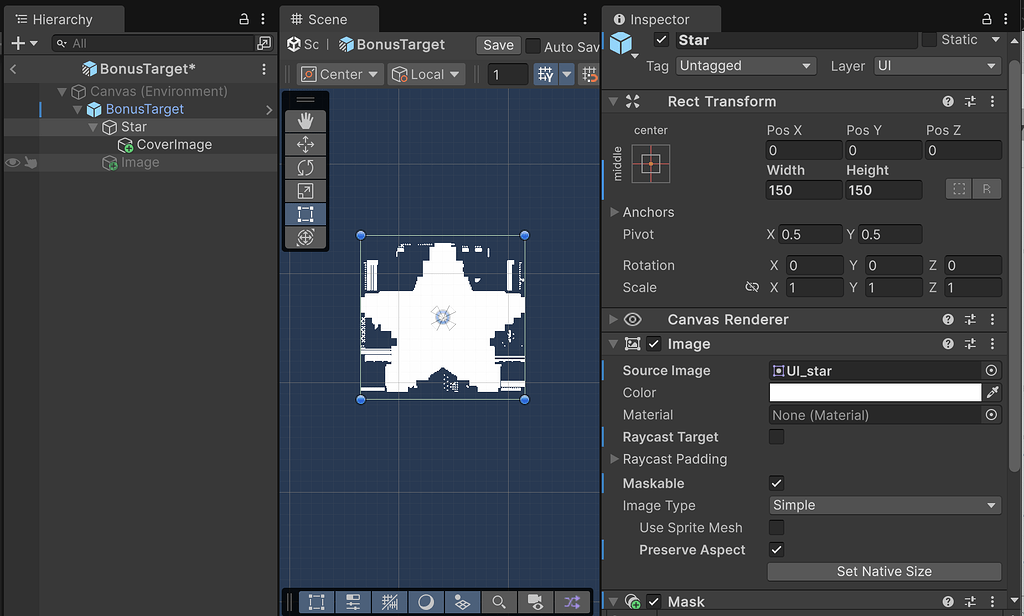Select the Rect Transform tool
1024x616 pixels.
[305, 213]
